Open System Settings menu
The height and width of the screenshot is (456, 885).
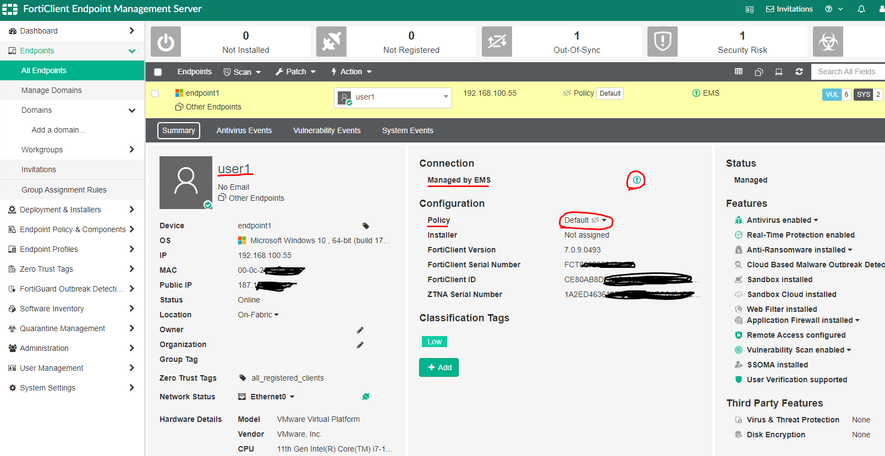click(x=72, y=388)
